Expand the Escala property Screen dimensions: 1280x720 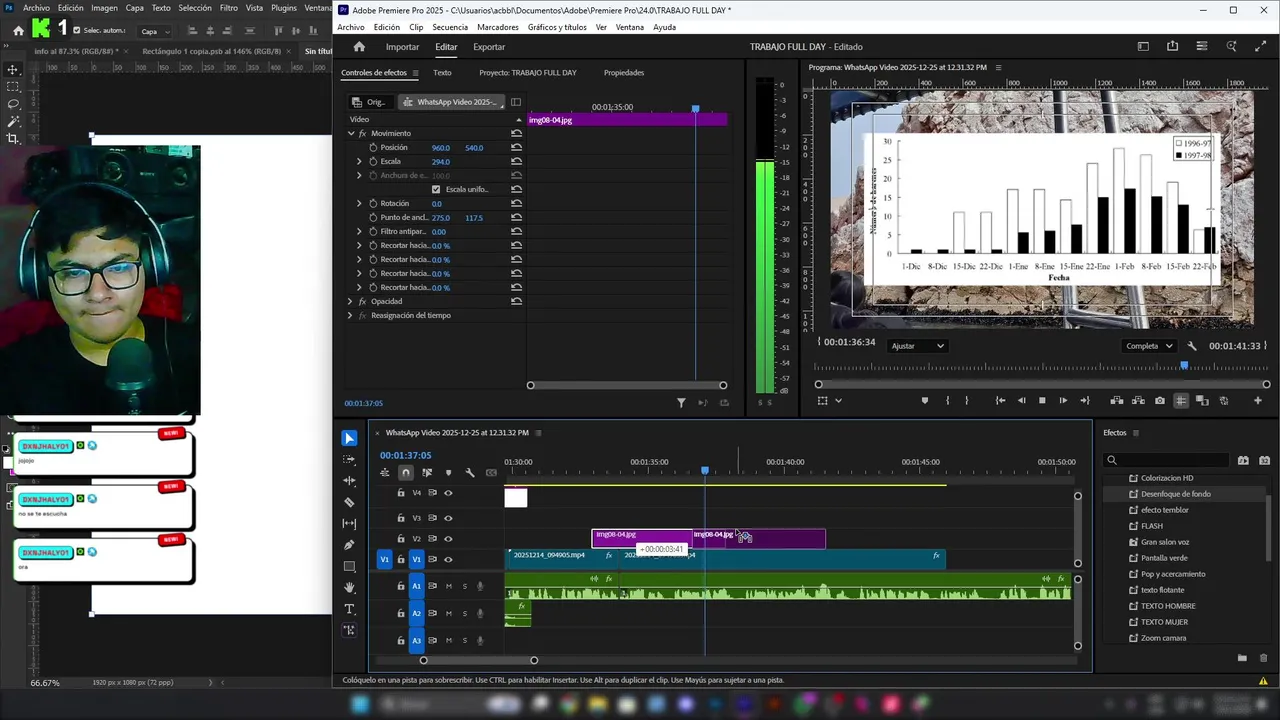tap(359, 161)
